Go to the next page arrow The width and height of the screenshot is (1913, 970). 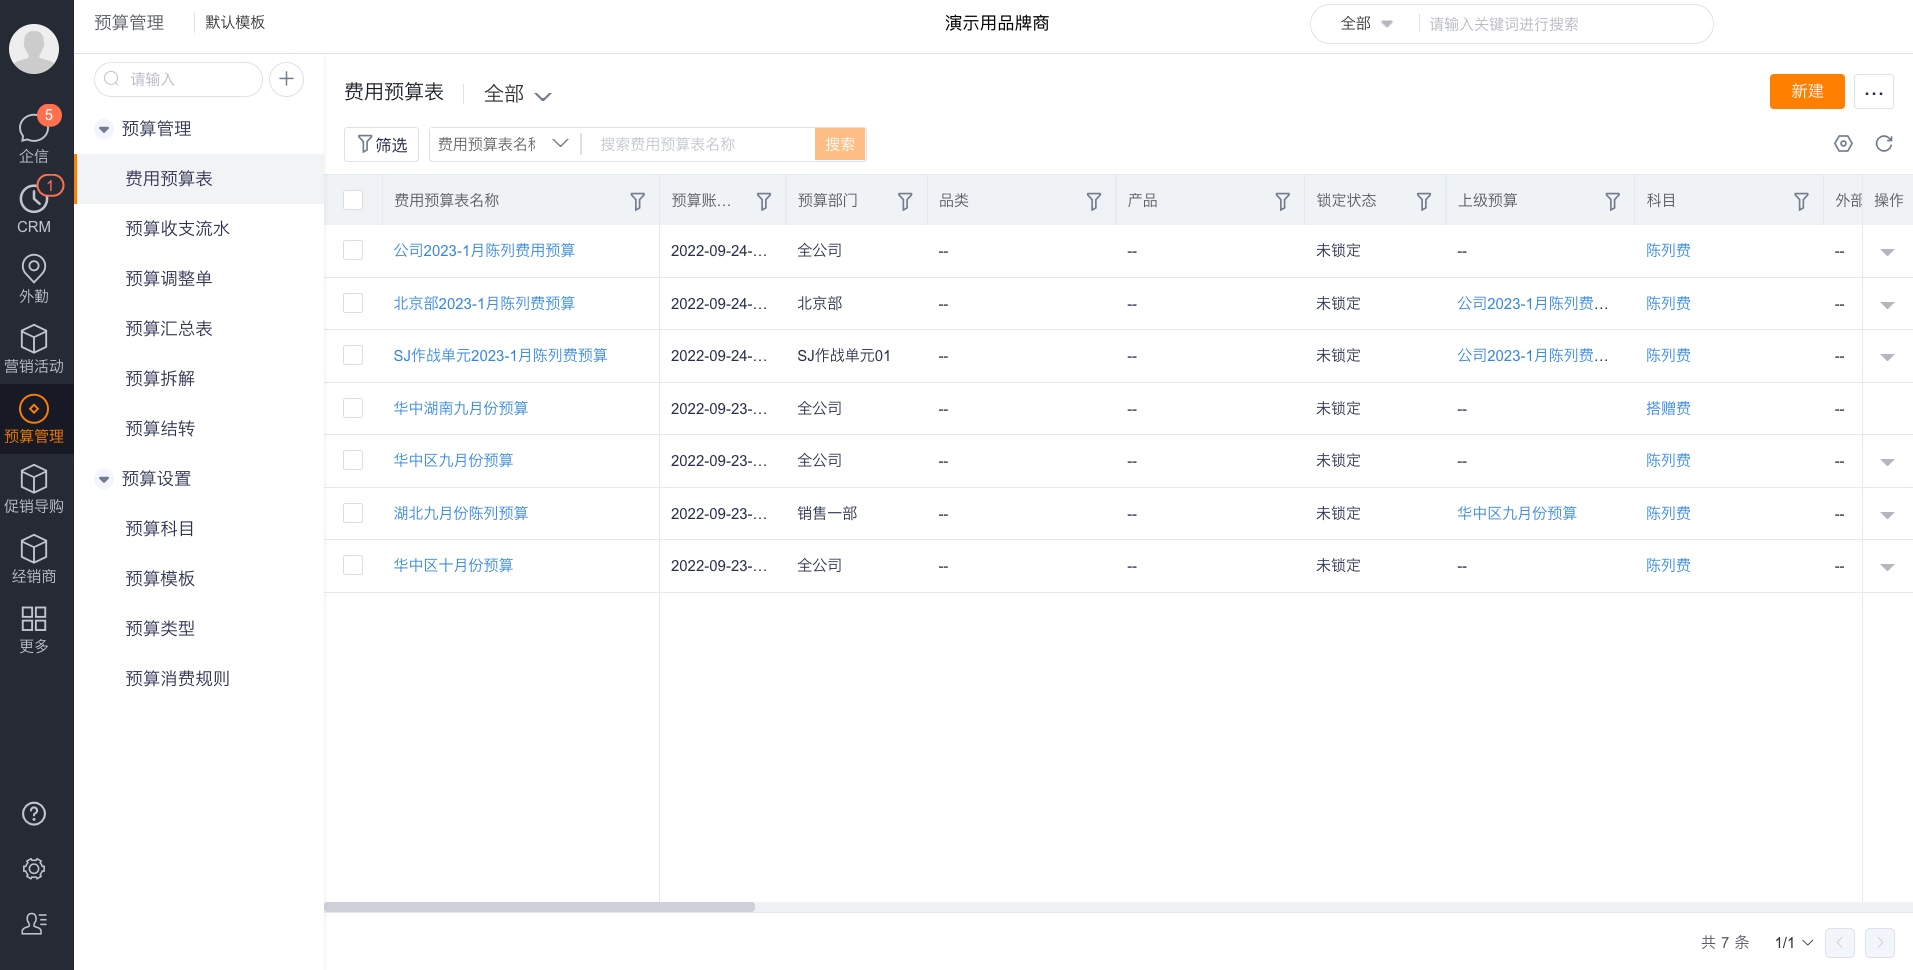coord(1880,942)
